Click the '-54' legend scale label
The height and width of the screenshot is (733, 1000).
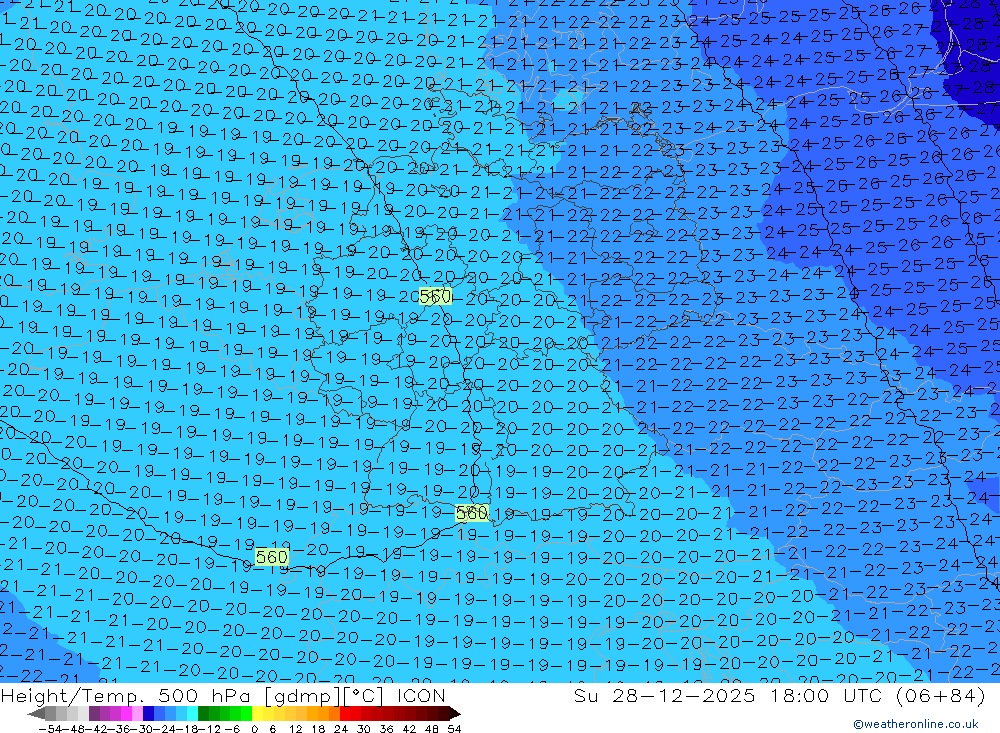click(51, 729)
